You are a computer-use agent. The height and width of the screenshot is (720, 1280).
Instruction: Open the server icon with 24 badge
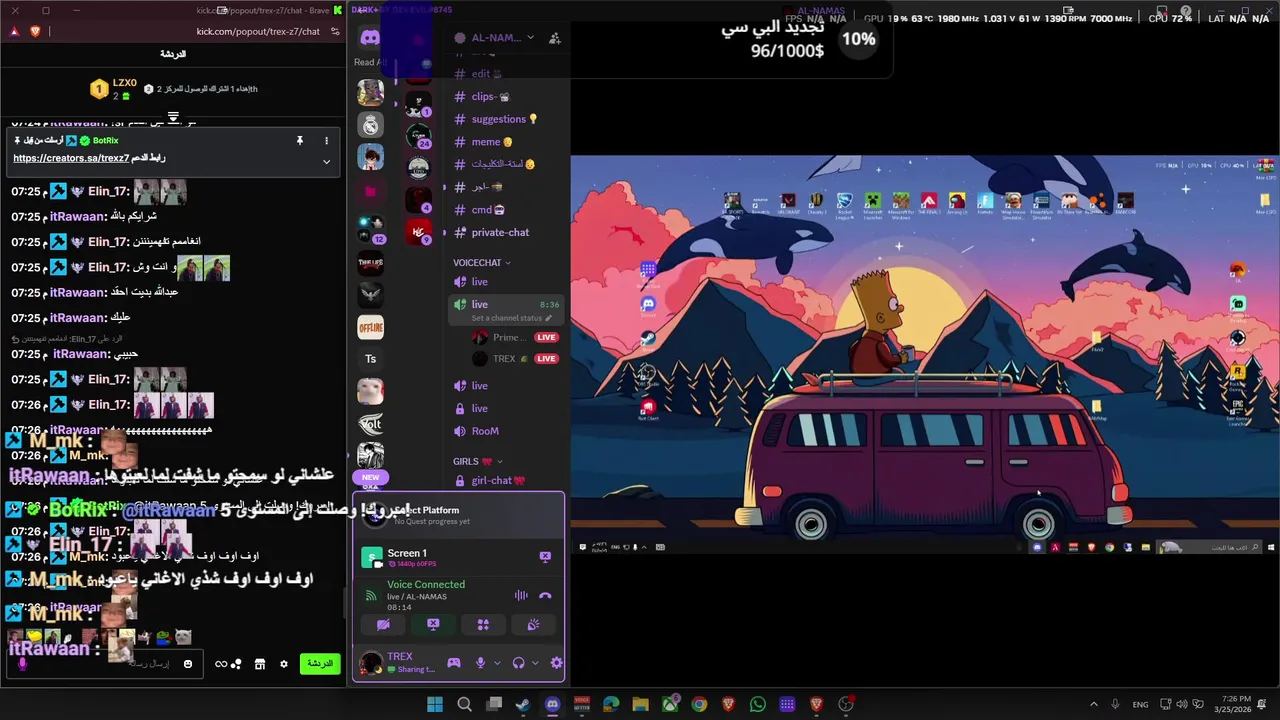coord(418,135)
